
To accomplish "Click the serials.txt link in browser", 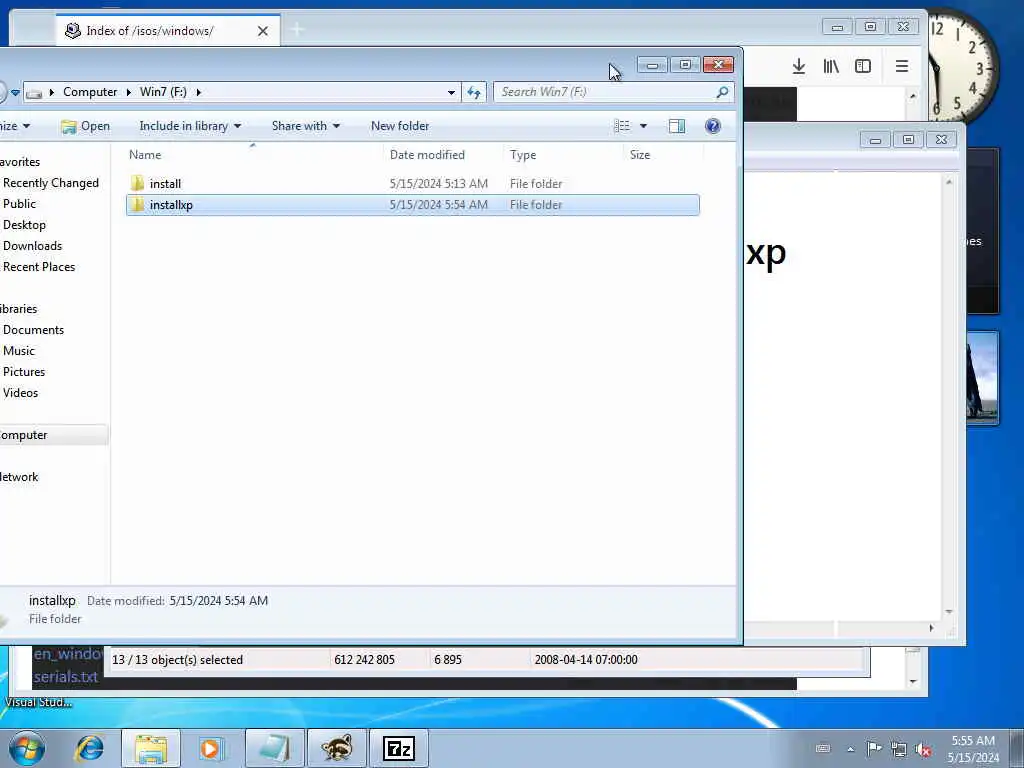I will click(66, 677).
